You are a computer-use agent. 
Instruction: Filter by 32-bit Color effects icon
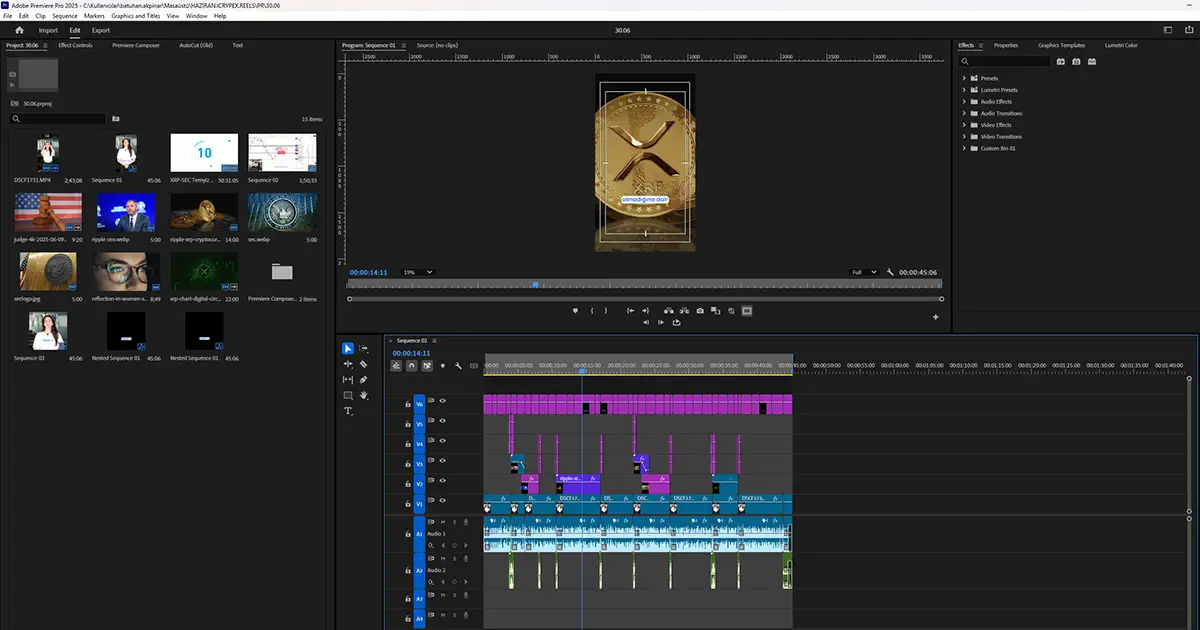[x=1077, y=62]
